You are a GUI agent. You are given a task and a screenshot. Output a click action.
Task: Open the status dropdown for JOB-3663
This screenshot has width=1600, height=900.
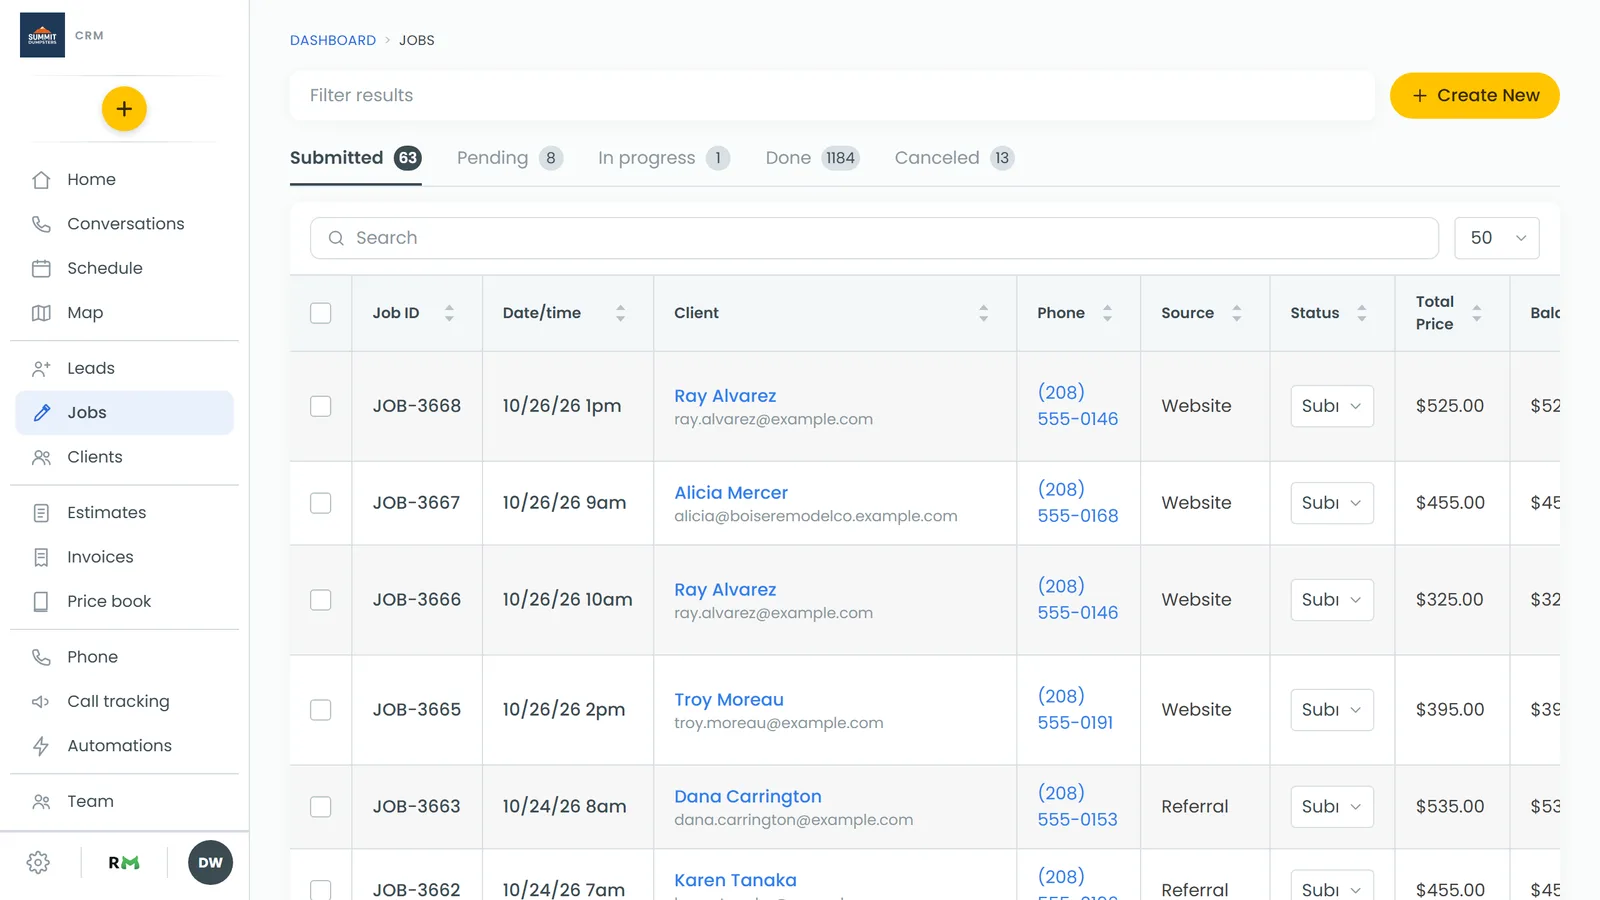pos(1332,807)
